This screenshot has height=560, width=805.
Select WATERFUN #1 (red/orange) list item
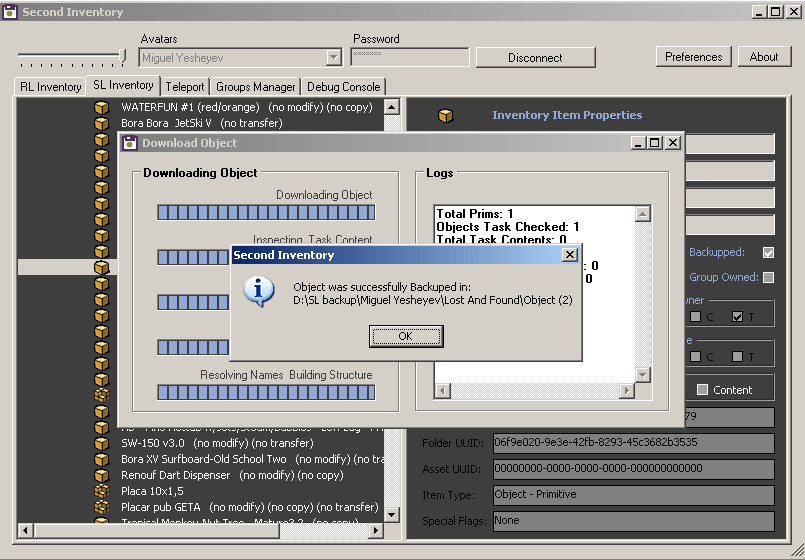(x=246, y=107)
